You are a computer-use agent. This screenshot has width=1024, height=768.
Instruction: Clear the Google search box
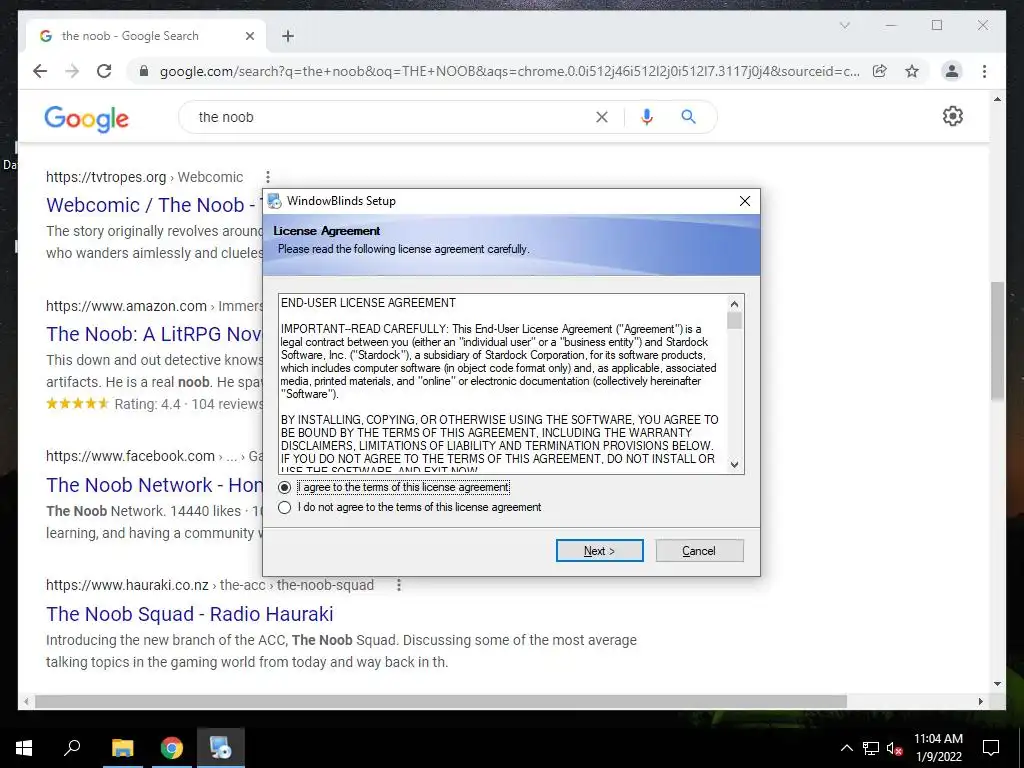coord(601,117)
